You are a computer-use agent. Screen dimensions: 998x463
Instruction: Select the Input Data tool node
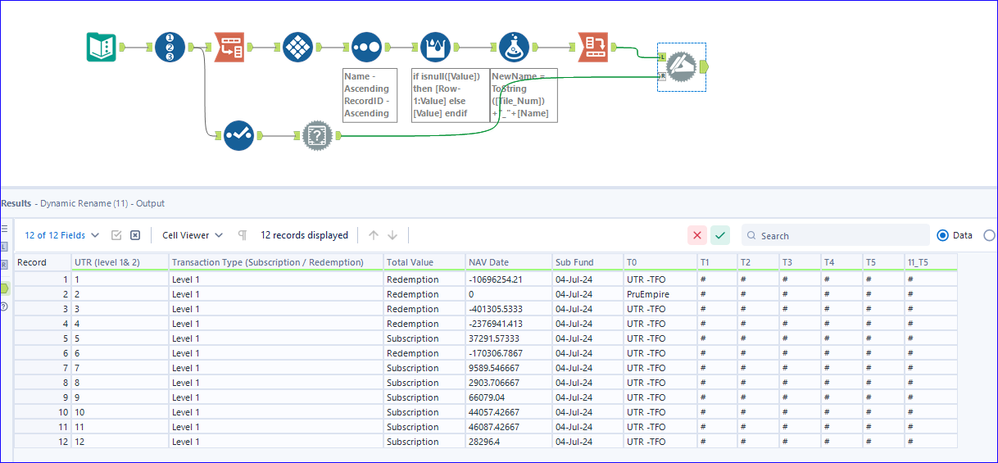coord(102,47)
